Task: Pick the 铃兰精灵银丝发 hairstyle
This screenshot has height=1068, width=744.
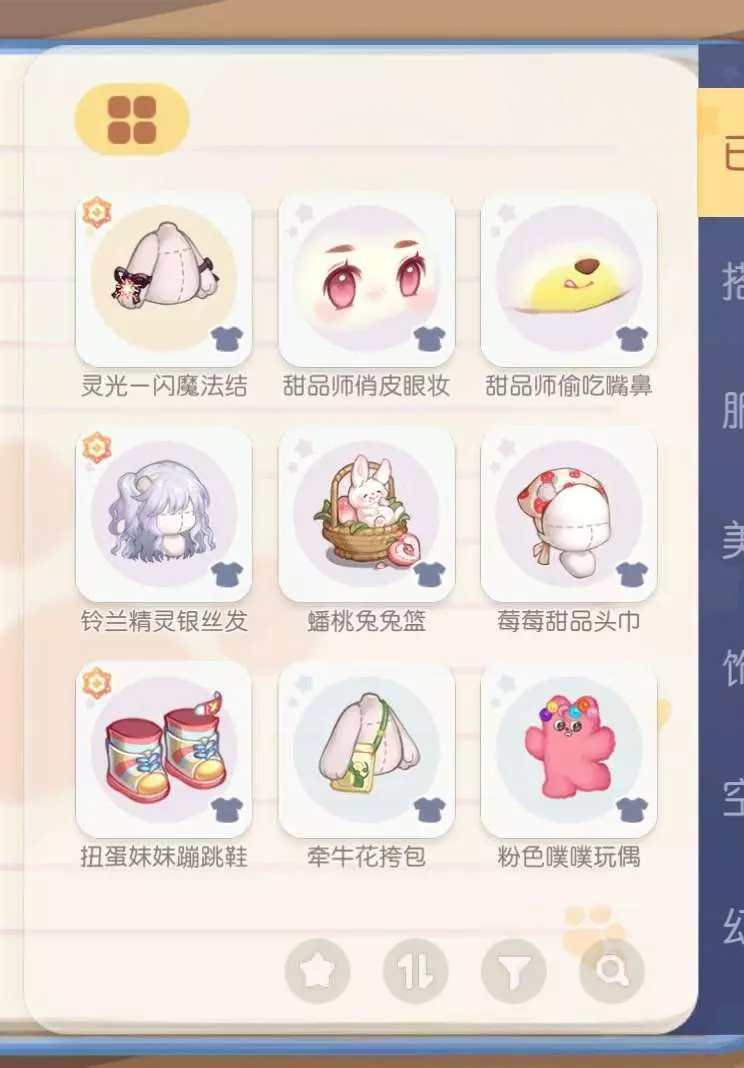Action: click(x=164, y=515)
